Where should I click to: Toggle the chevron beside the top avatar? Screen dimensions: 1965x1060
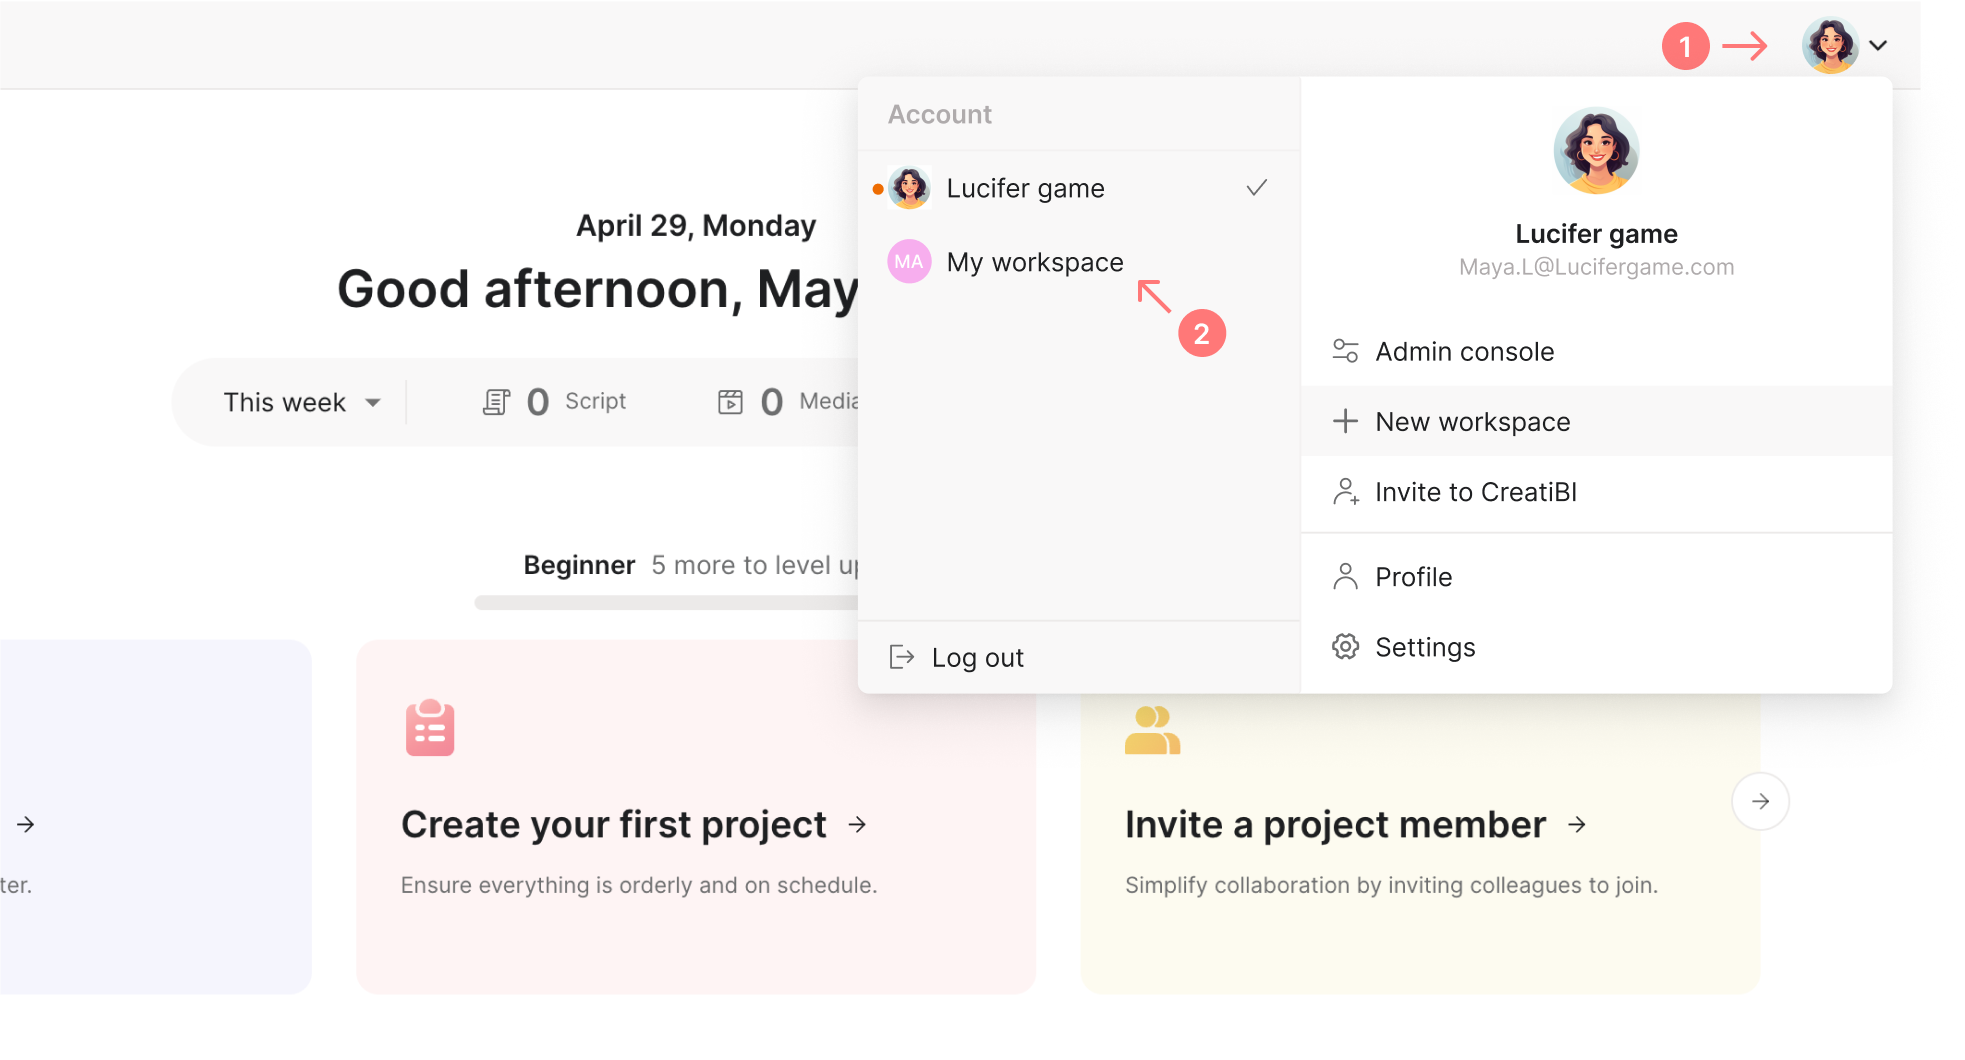pyautogui.click(x=1877, y=46)
